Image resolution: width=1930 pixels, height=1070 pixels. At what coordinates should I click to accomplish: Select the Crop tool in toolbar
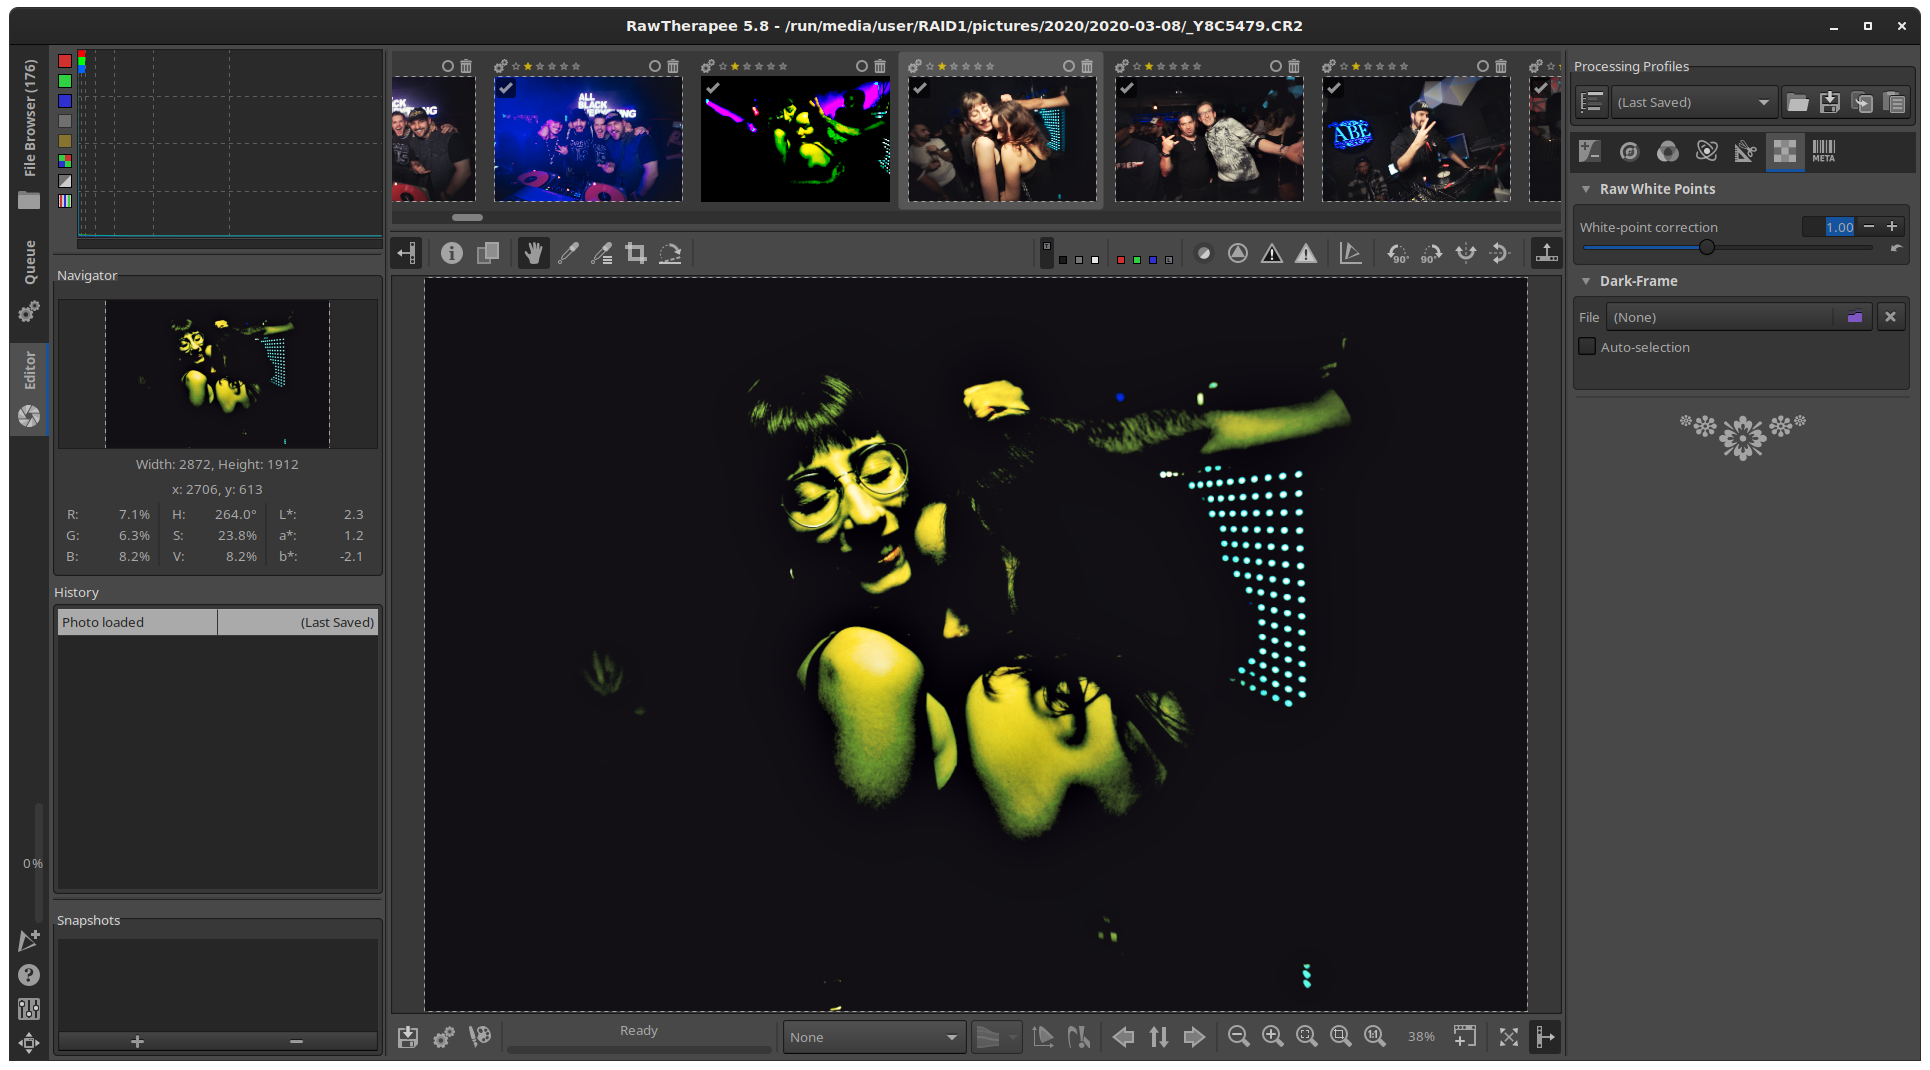coord(636,254)
